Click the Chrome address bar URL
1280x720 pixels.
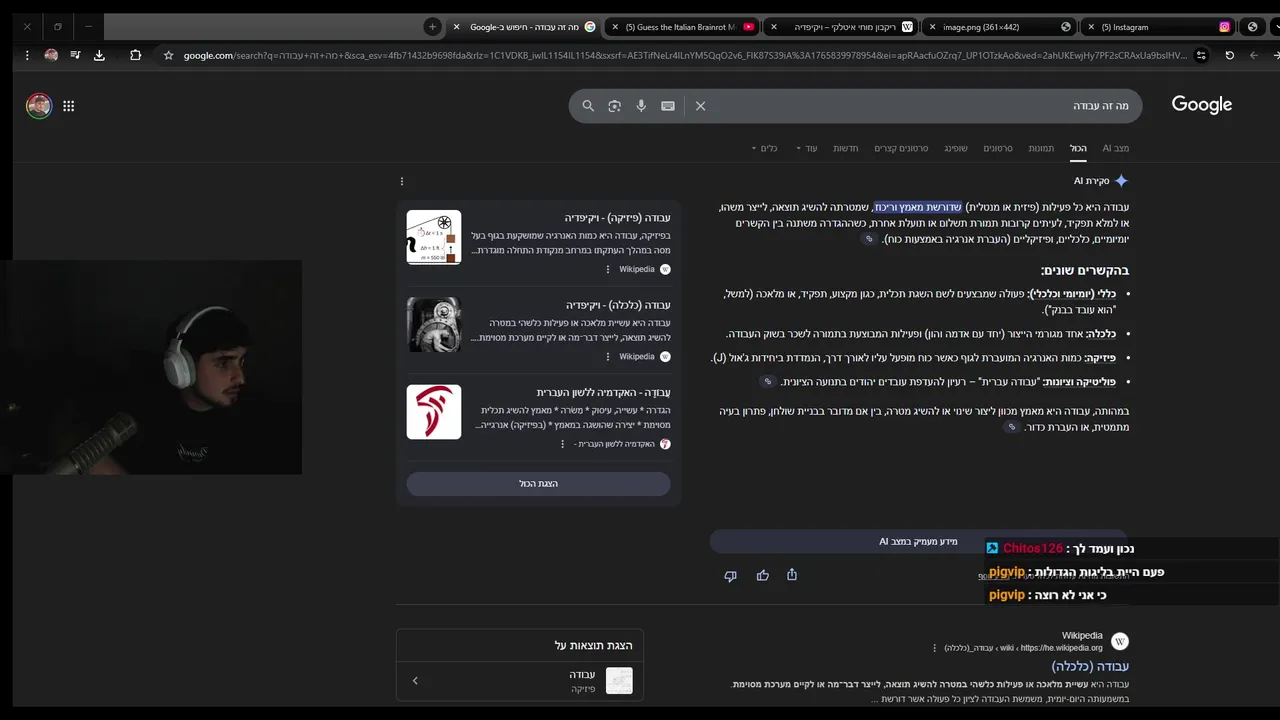[x=685, y=55]
